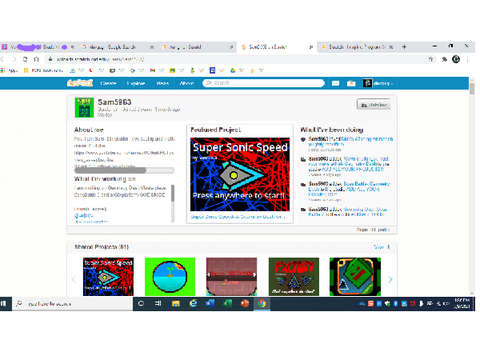Open File Explorer from the taskbar

coord(176,304)
